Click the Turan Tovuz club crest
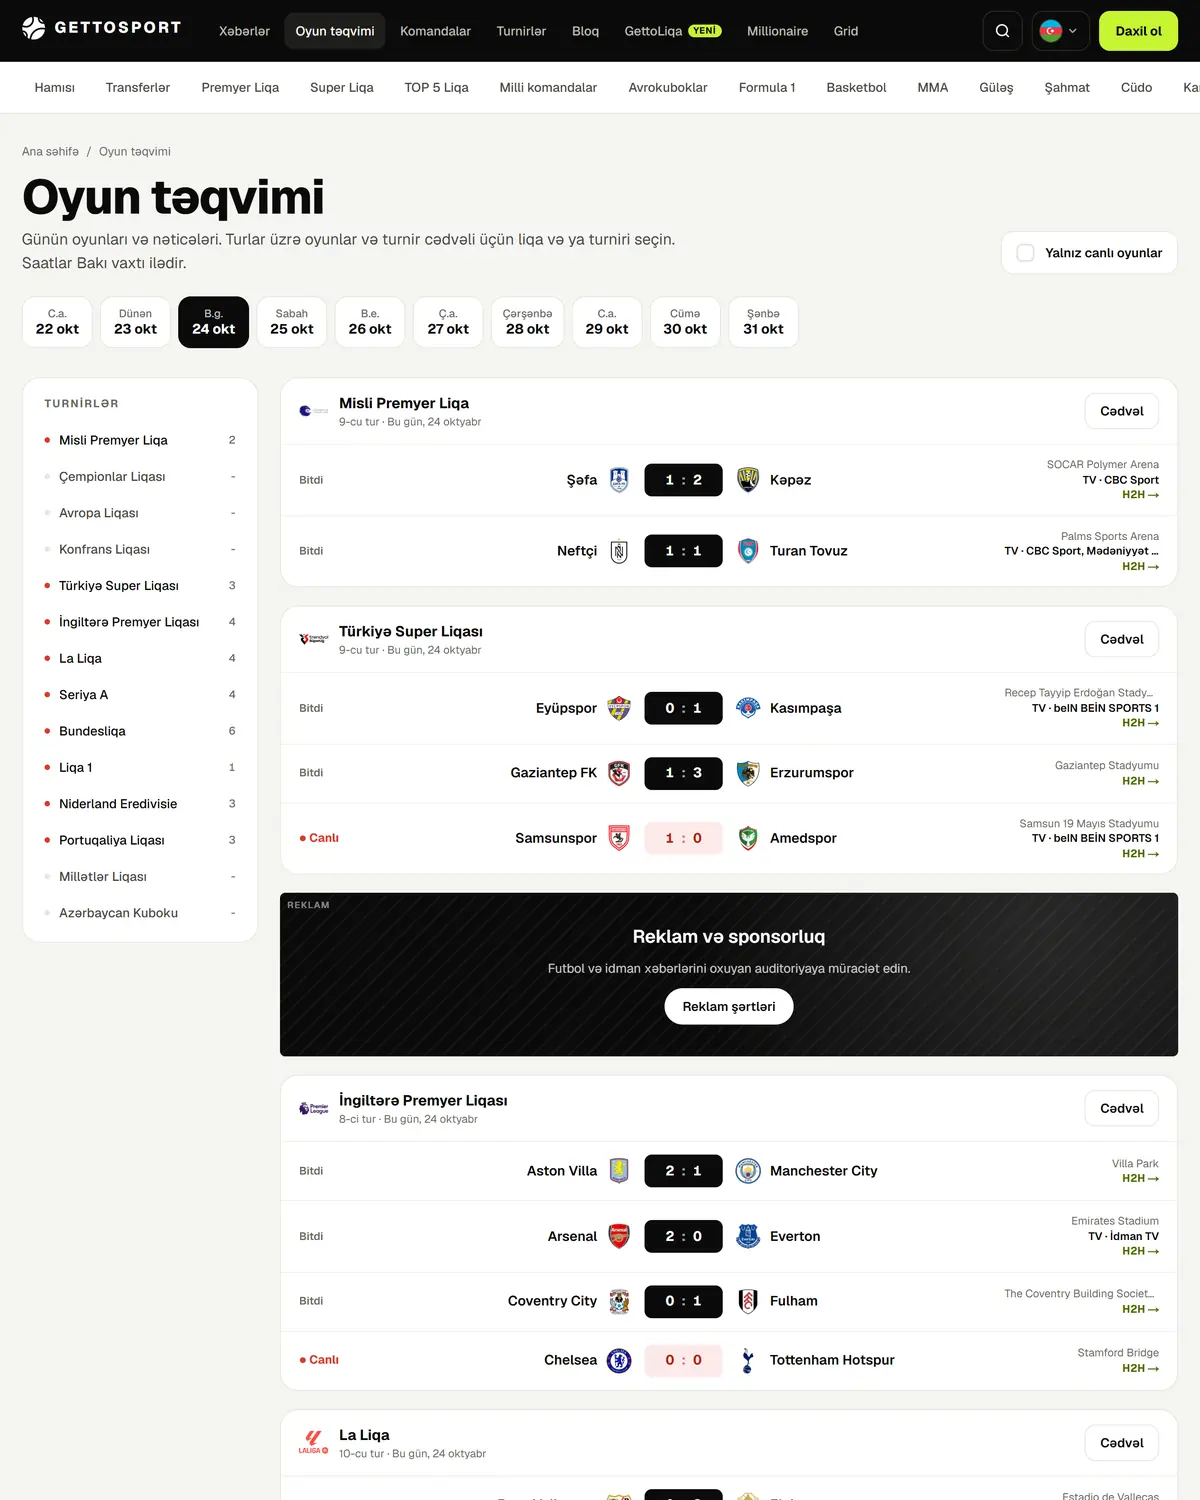 click(x=748, y=551)
